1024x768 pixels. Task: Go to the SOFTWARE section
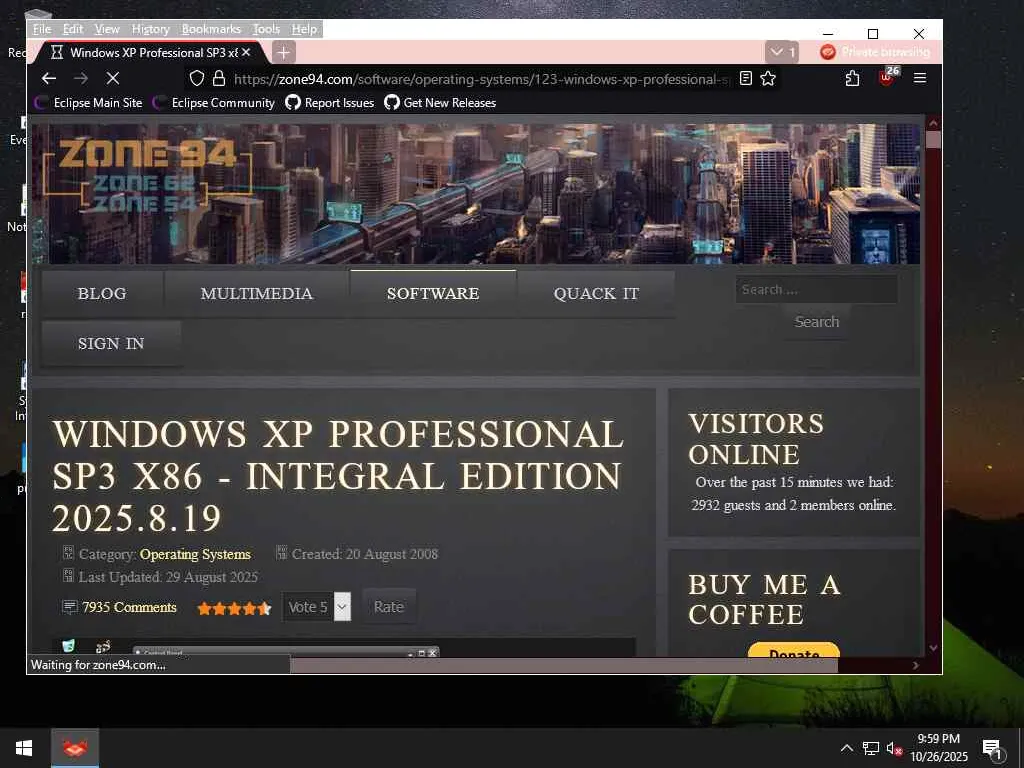(433, 294)
